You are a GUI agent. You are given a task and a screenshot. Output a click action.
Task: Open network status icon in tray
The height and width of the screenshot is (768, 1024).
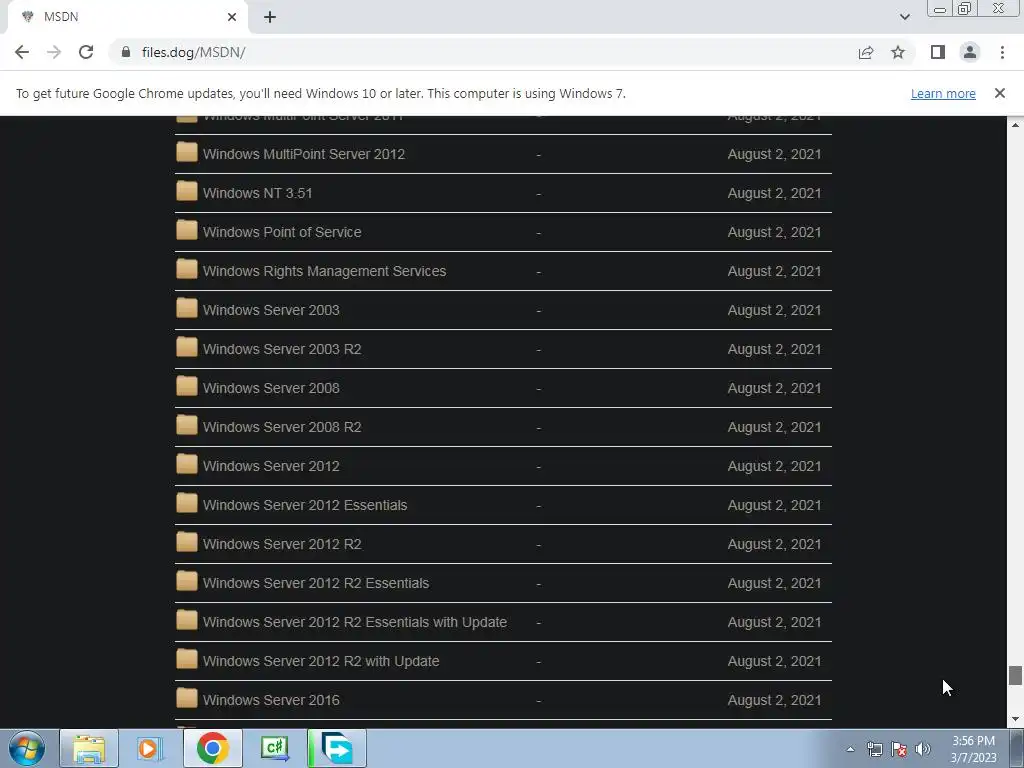pos(874,749)
